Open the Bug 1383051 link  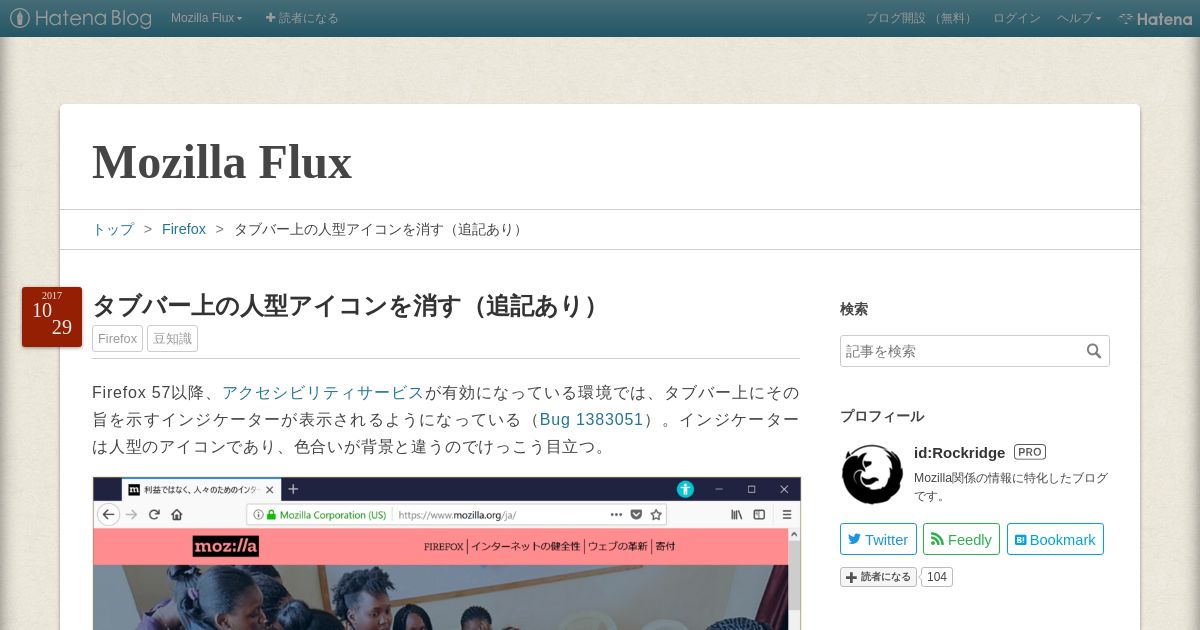(x=591, y=419)
